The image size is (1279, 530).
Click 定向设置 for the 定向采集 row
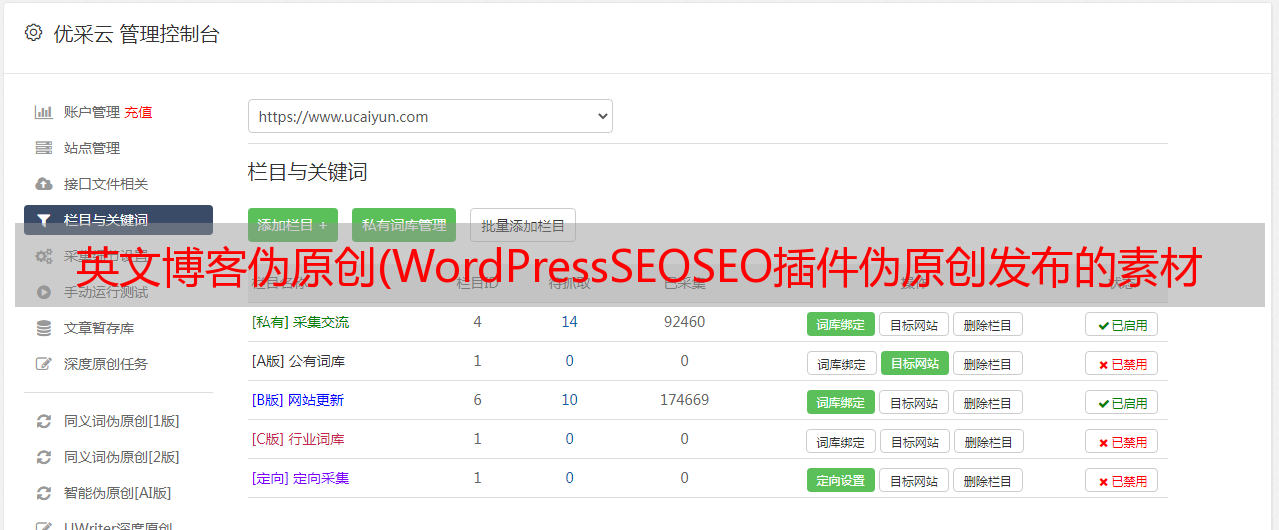pyautogui.click(x=840, y=480)
